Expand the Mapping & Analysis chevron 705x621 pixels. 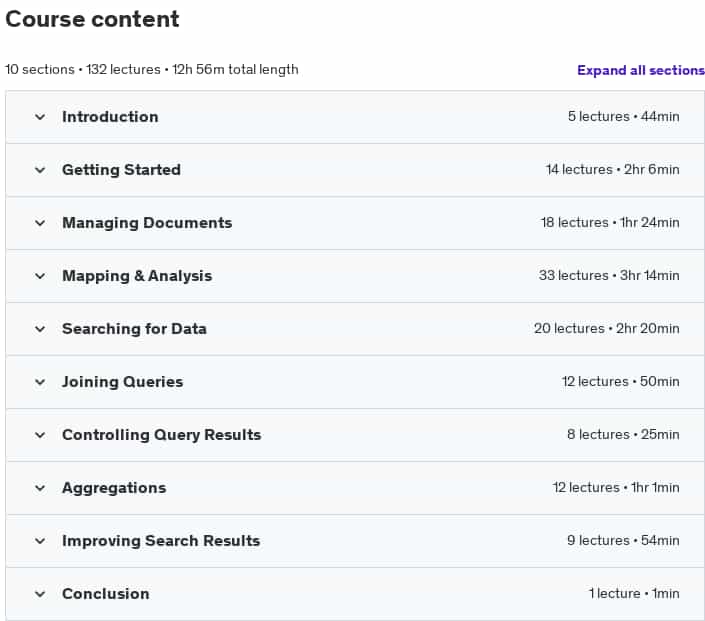click(x=40, y=276)
